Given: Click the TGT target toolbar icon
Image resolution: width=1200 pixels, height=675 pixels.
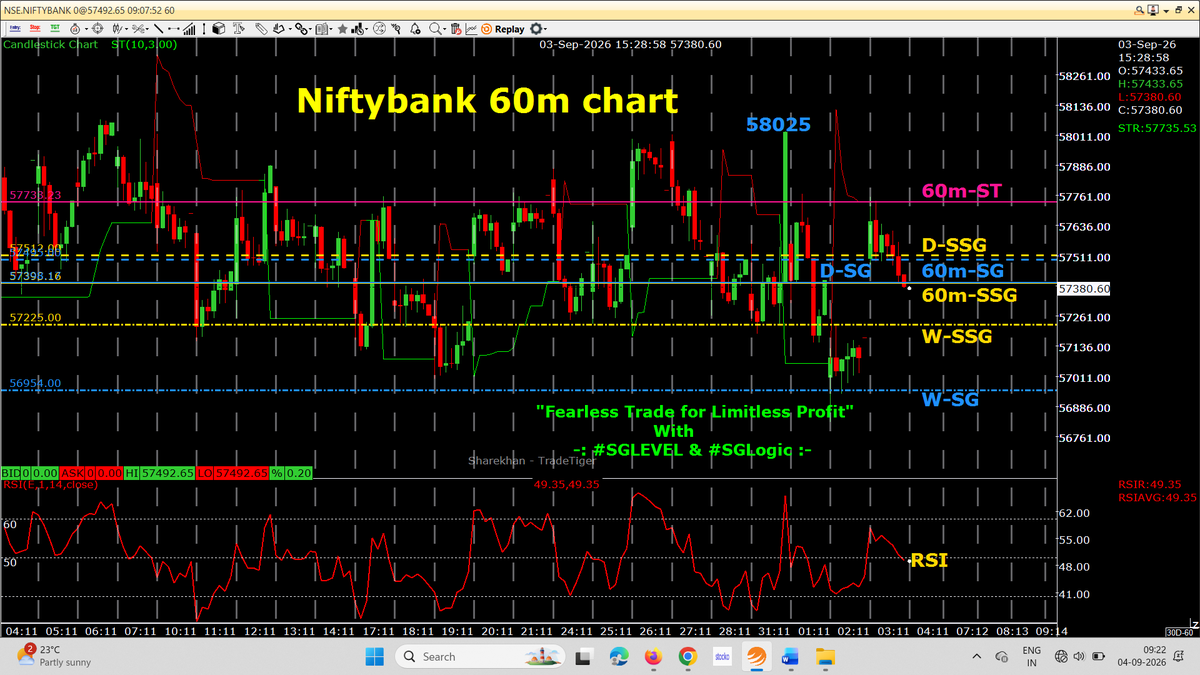Looking at the screenshot, I should coord(55,29).
